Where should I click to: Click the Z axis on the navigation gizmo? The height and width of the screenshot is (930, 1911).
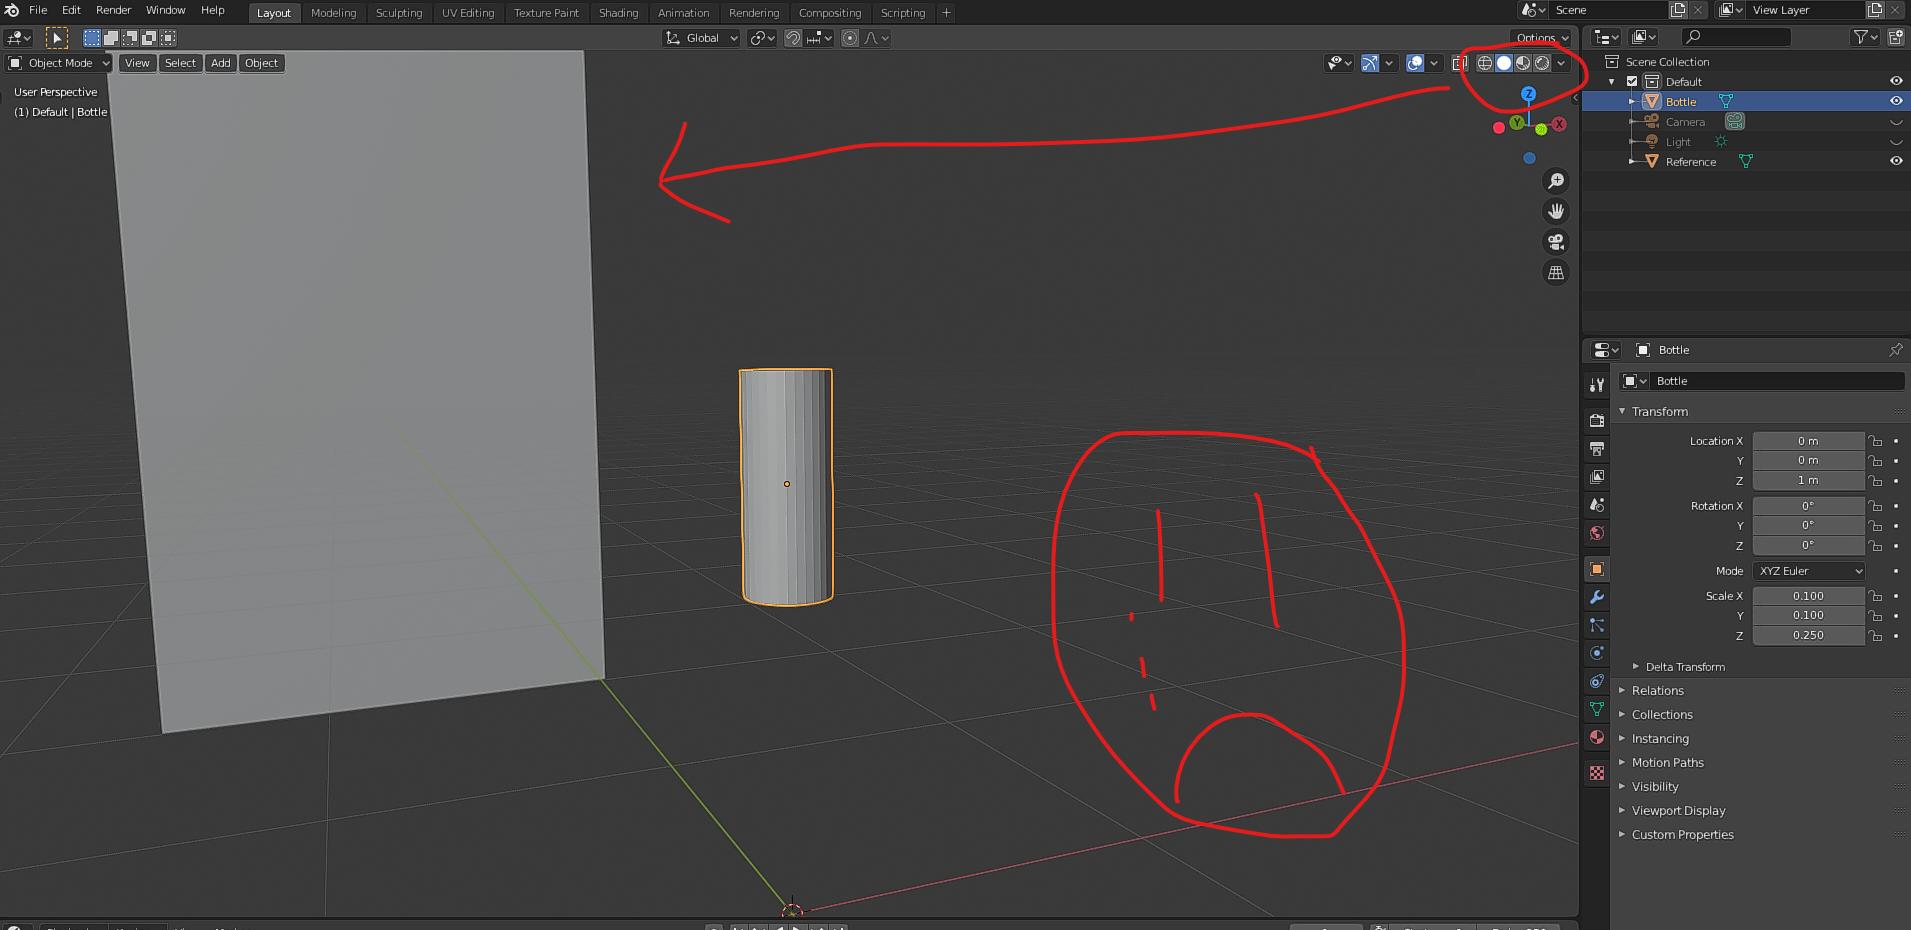[x=1529, y=93]
